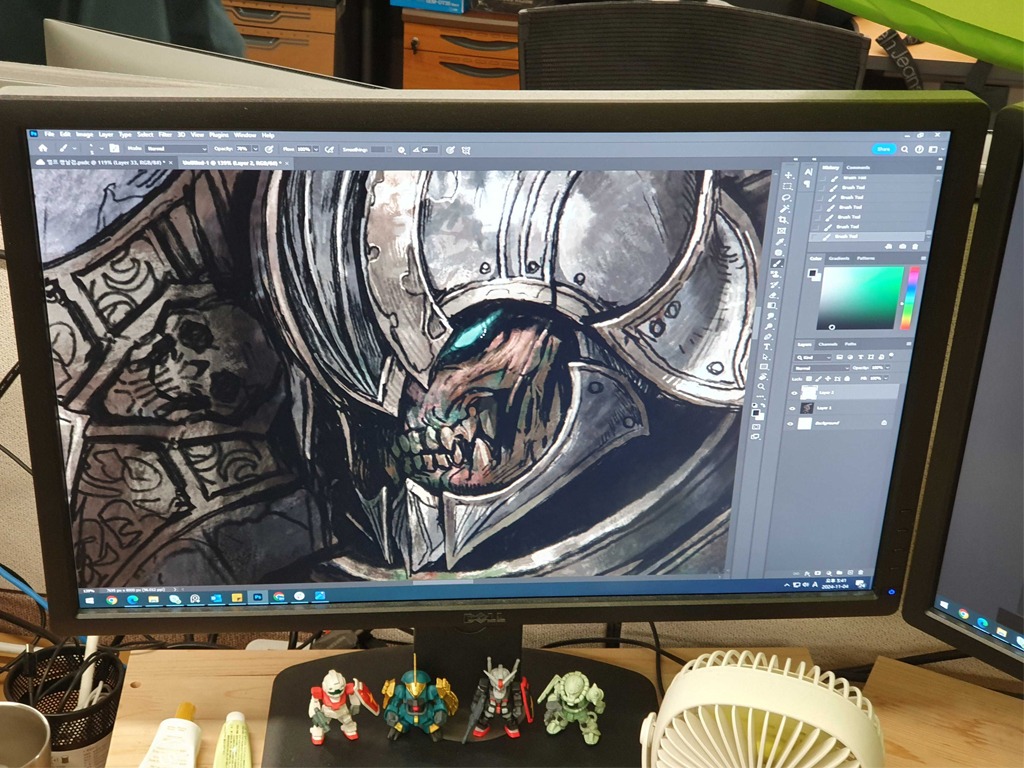This screenshot has width=1024, height=768.
Task: Switch to the Gradients panel tab
Action: [x=839, y=258]
